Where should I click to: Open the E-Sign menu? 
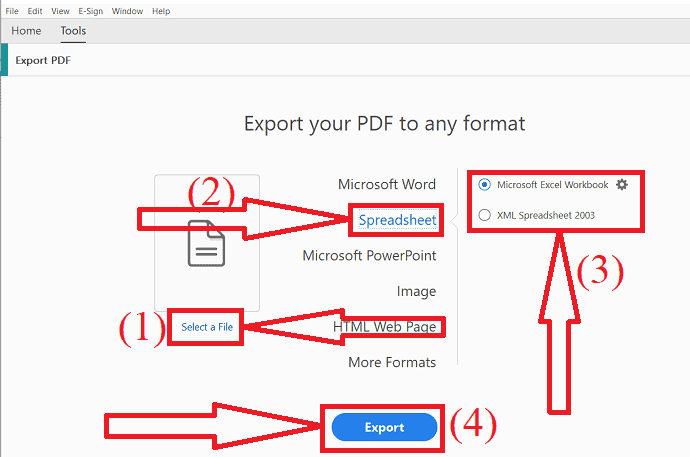91,11
